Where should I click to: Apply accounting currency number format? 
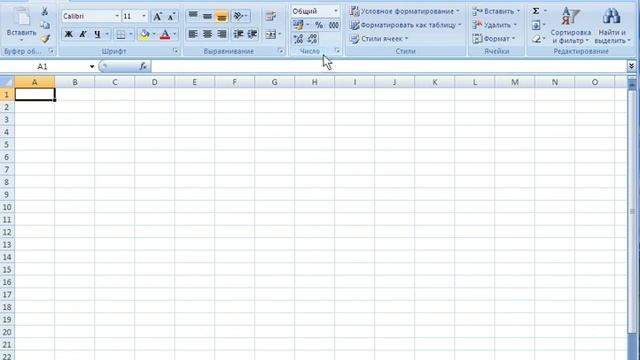(x=298, y=25)
